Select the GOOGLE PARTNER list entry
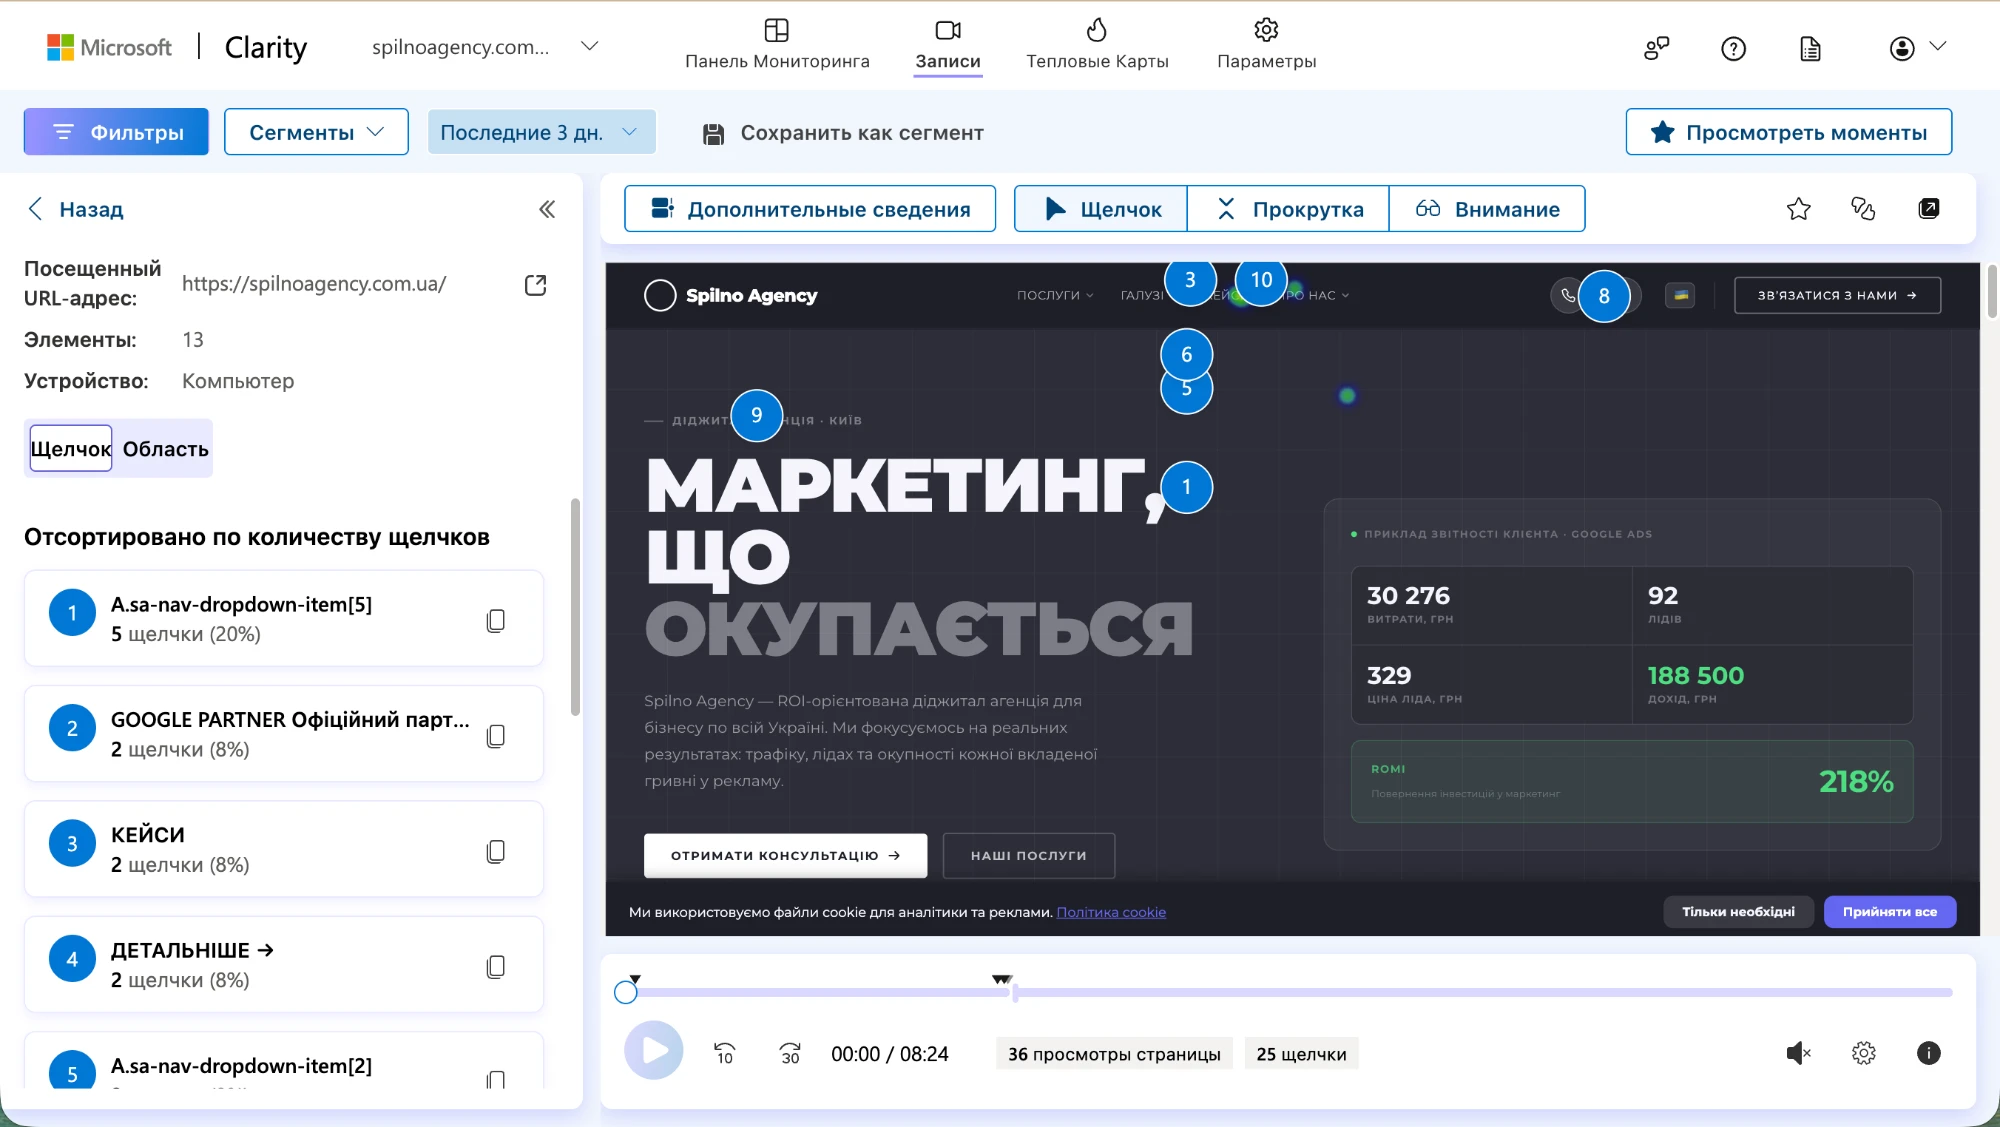The width and height of the screenshot is (2000, 1127). (284, 733)
